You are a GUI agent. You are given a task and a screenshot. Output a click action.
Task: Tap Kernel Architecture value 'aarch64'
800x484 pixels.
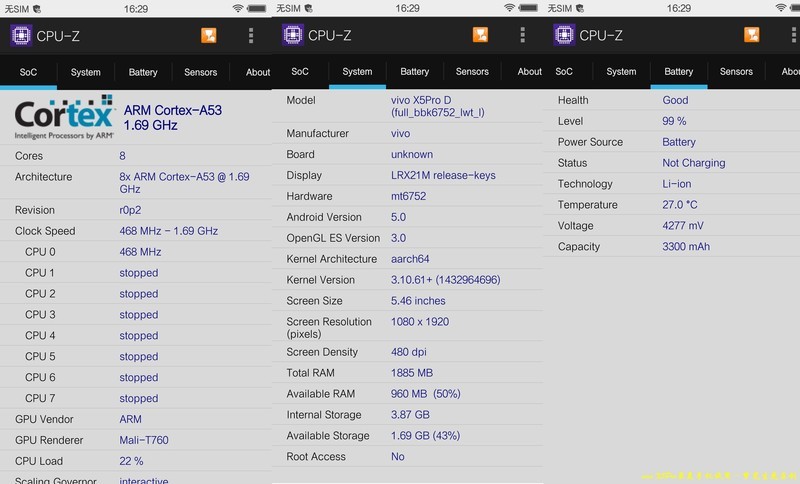(410, 259)
